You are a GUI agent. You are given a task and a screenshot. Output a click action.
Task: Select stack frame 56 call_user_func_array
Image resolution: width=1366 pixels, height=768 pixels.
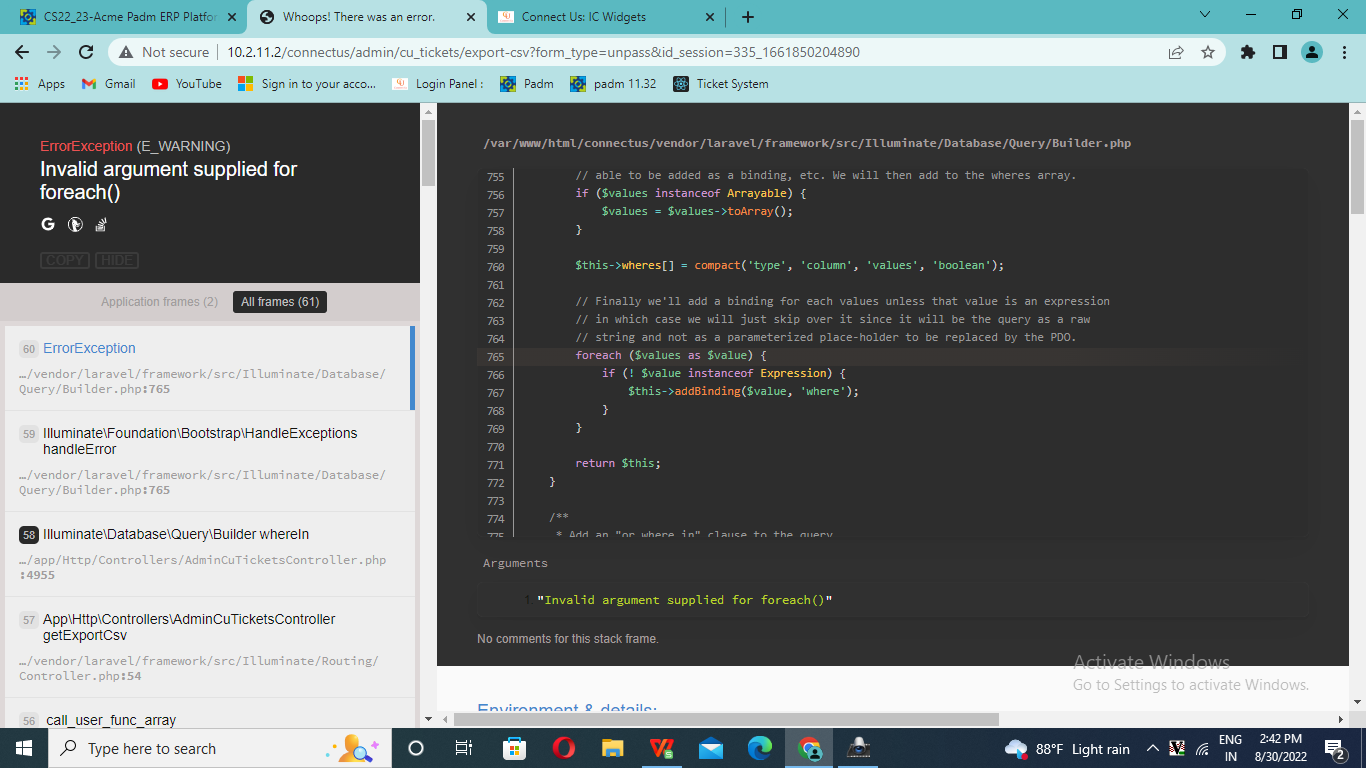click(209, 713)
